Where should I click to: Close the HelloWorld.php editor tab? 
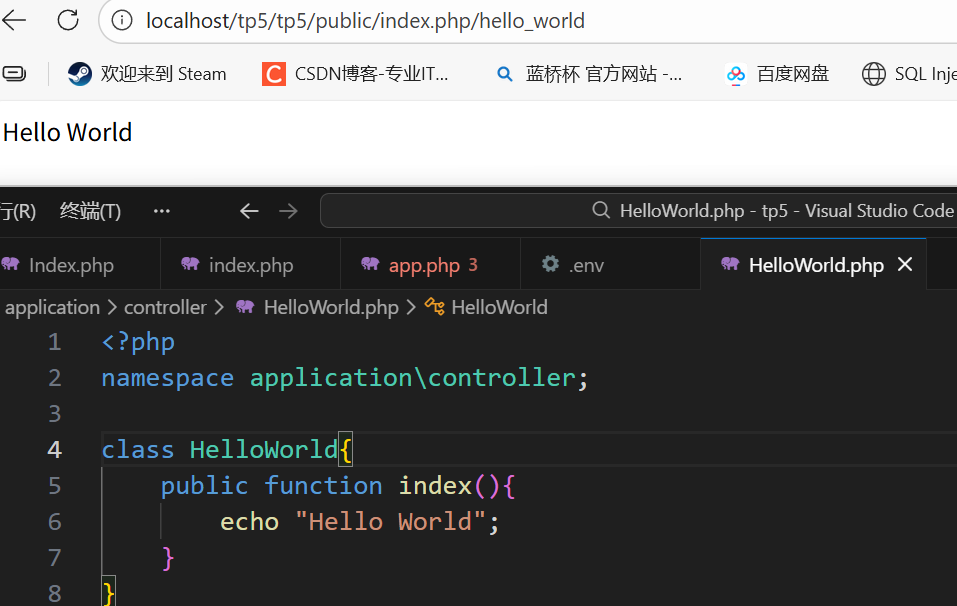coord(905,264)
